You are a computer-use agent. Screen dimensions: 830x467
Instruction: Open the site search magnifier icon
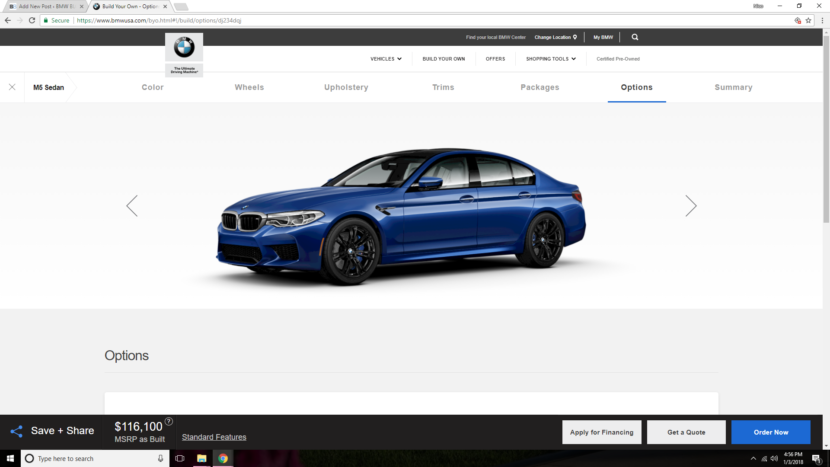point(635,37)
